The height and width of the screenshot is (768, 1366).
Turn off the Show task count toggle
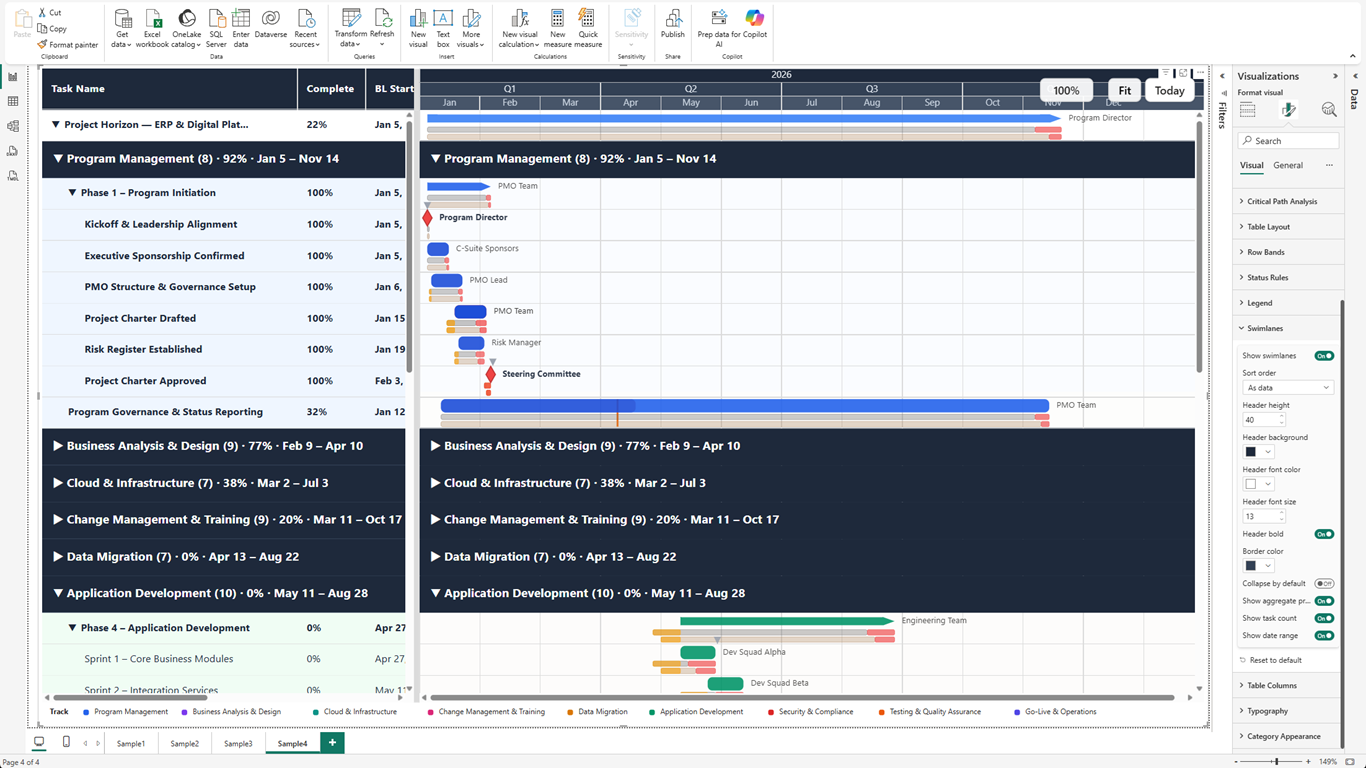click(1324, 618)
